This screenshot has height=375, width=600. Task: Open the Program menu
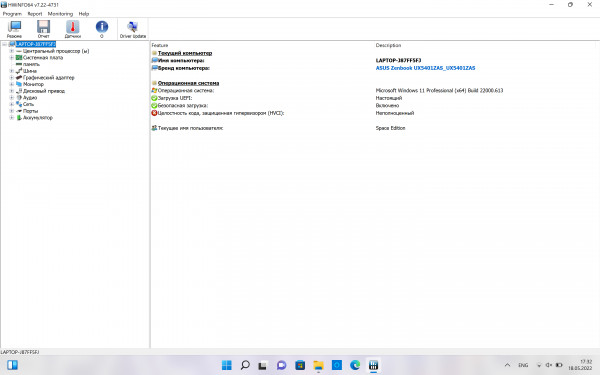[x=12, y=14]
